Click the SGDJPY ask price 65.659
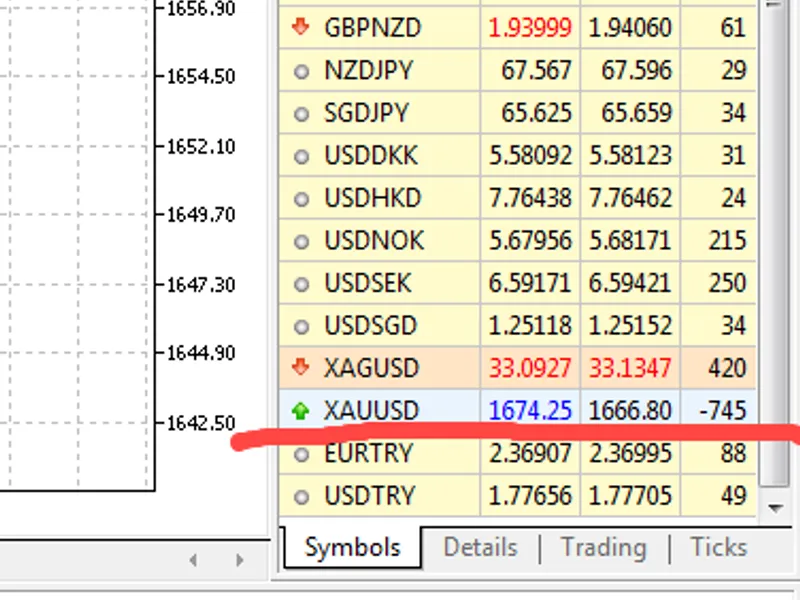The width and height of the screenshot is (800, 600). pos(636,113)
